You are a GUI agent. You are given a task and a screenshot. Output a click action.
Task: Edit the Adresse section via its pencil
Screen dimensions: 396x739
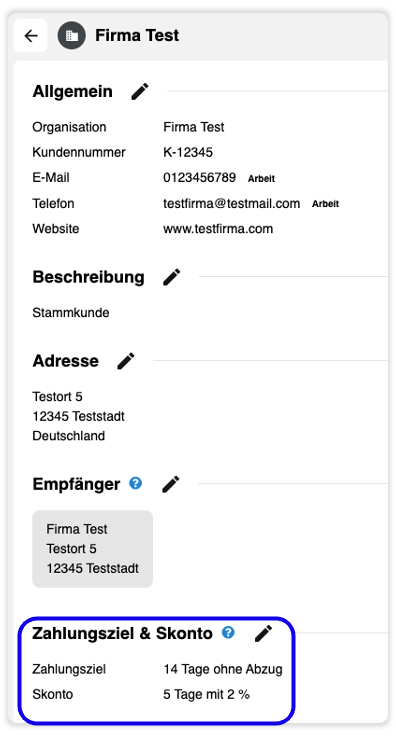pos(126,361)
